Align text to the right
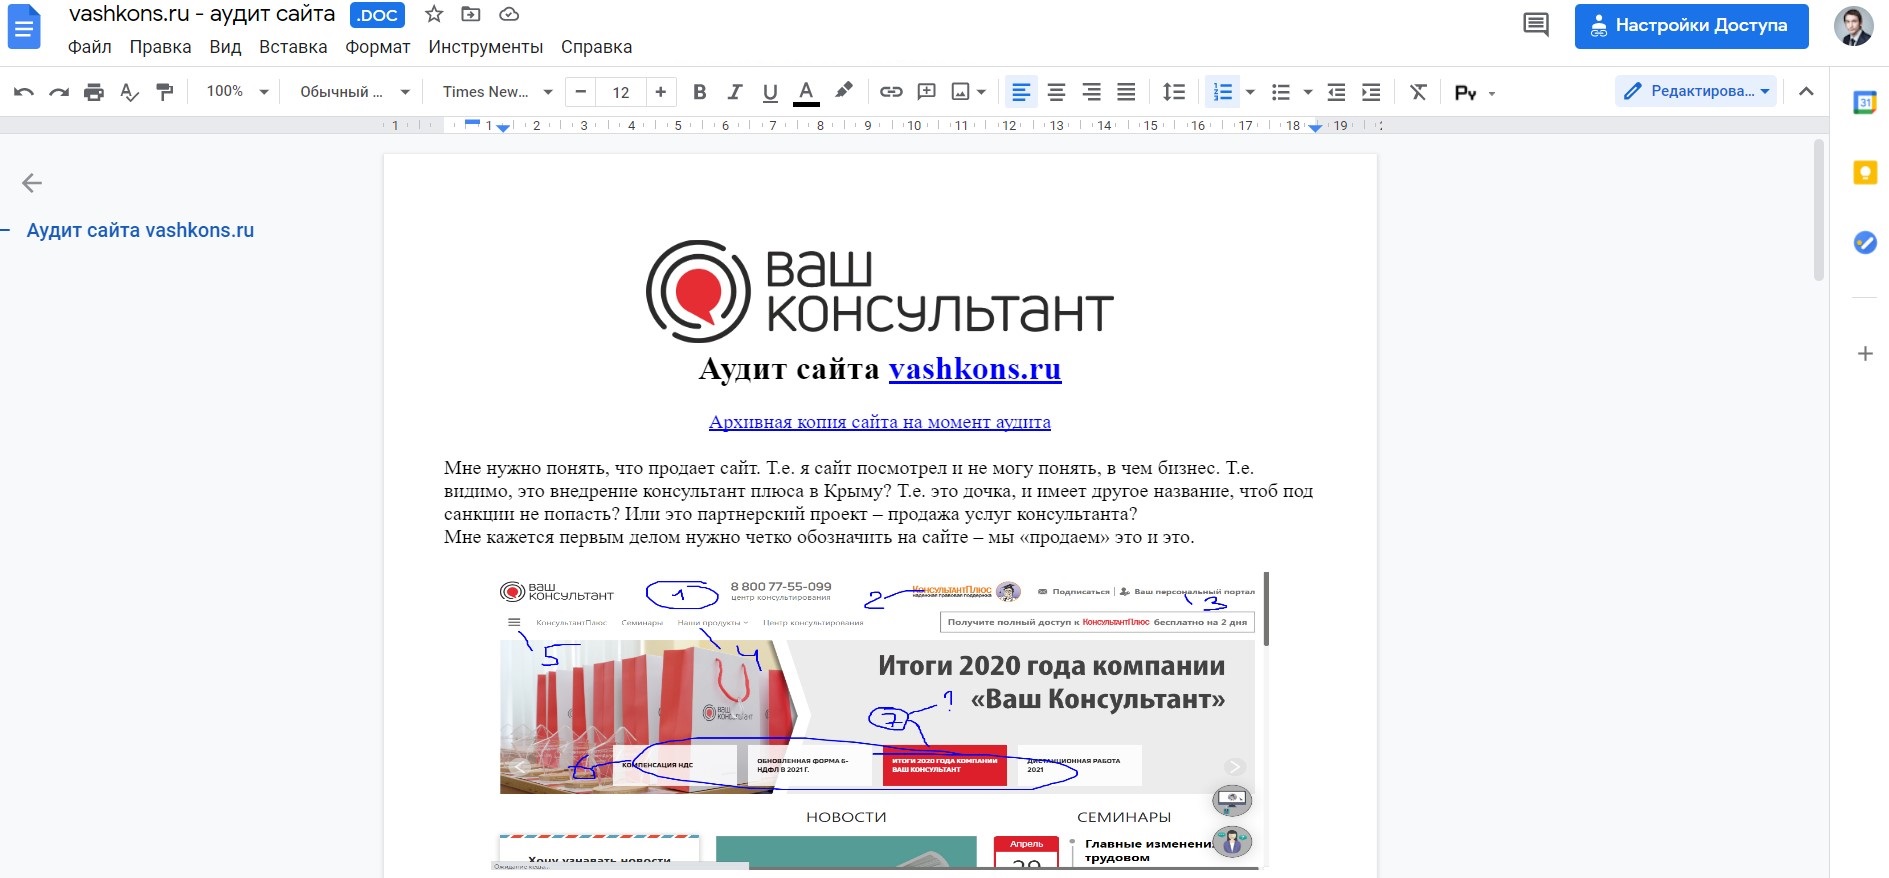The height and width of the screenshot is (878, 1889). coord(1091,92)
